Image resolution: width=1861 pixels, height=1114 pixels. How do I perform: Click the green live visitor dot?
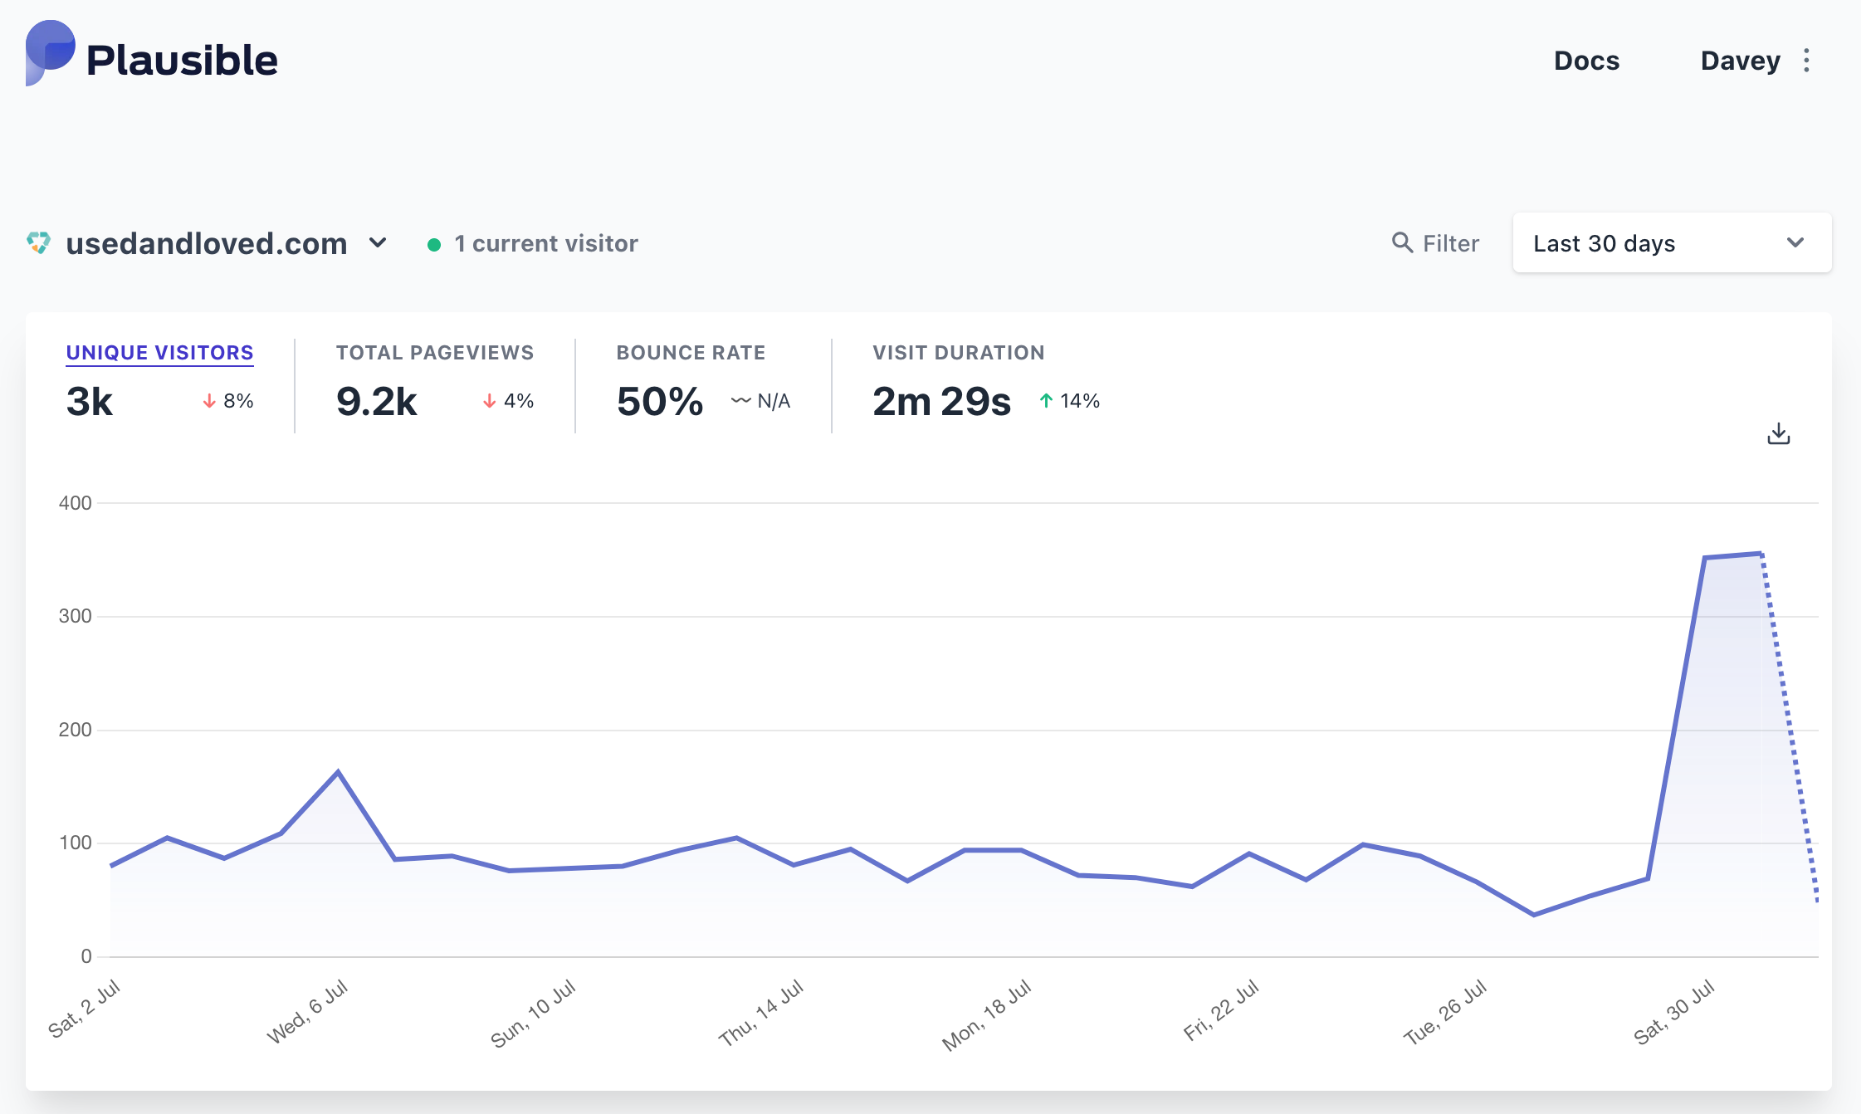pos(434,245)
